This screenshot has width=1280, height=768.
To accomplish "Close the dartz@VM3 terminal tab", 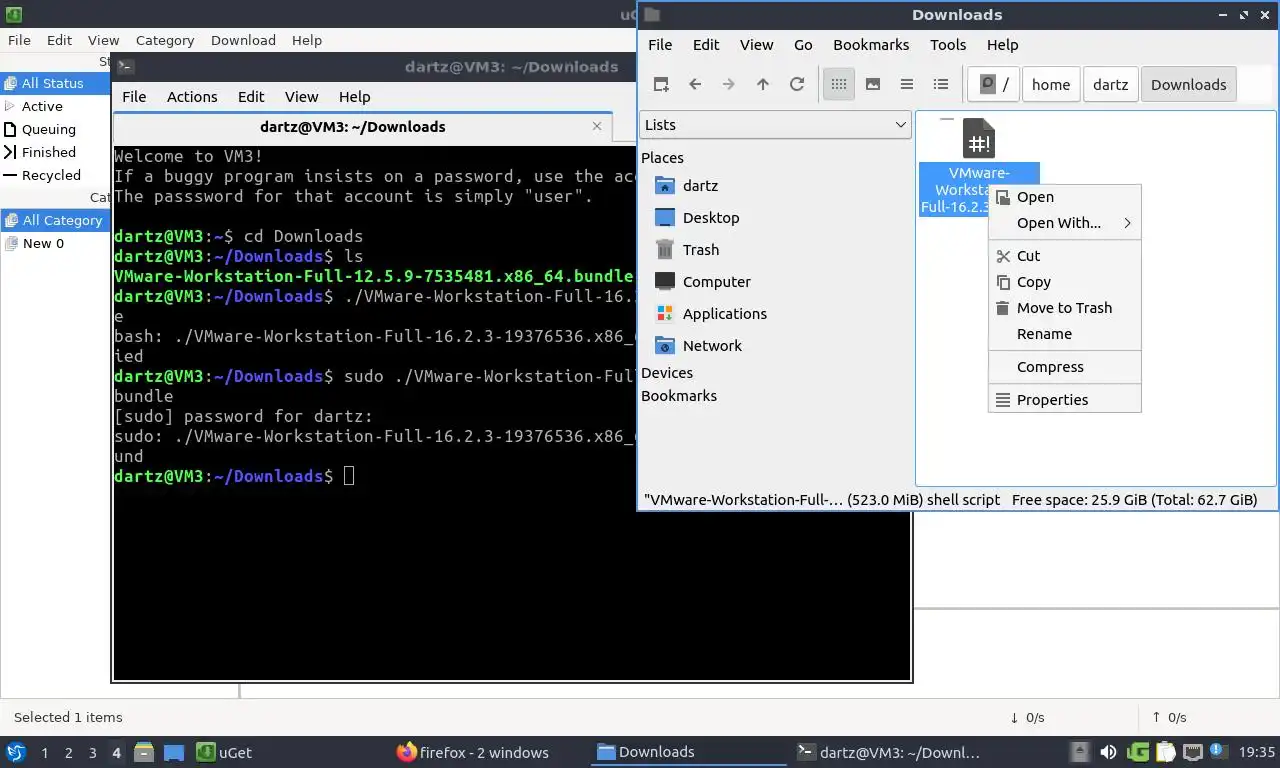I will coord(597,126).
